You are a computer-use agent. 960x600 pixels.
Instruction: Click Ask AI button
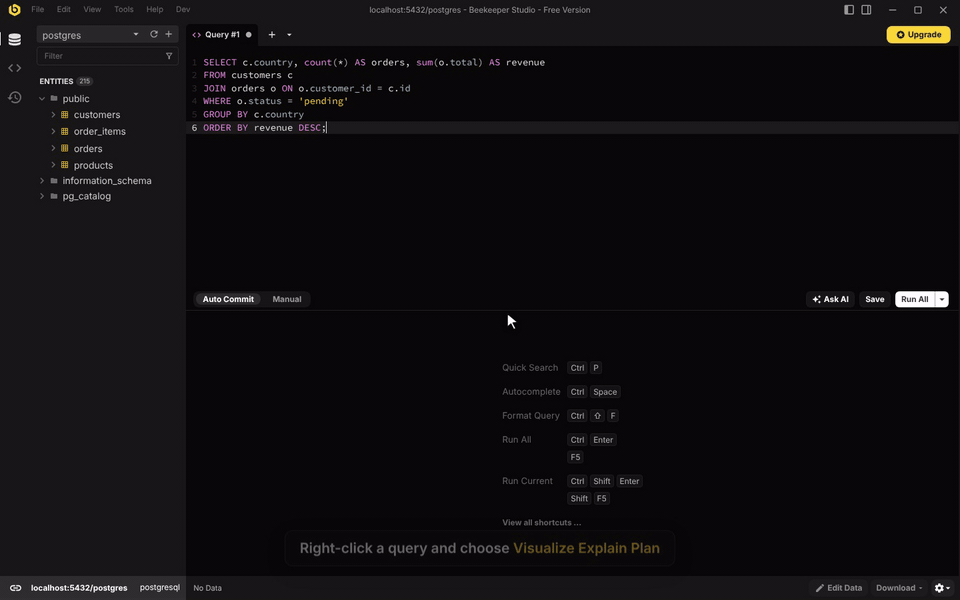coord(830,299)
